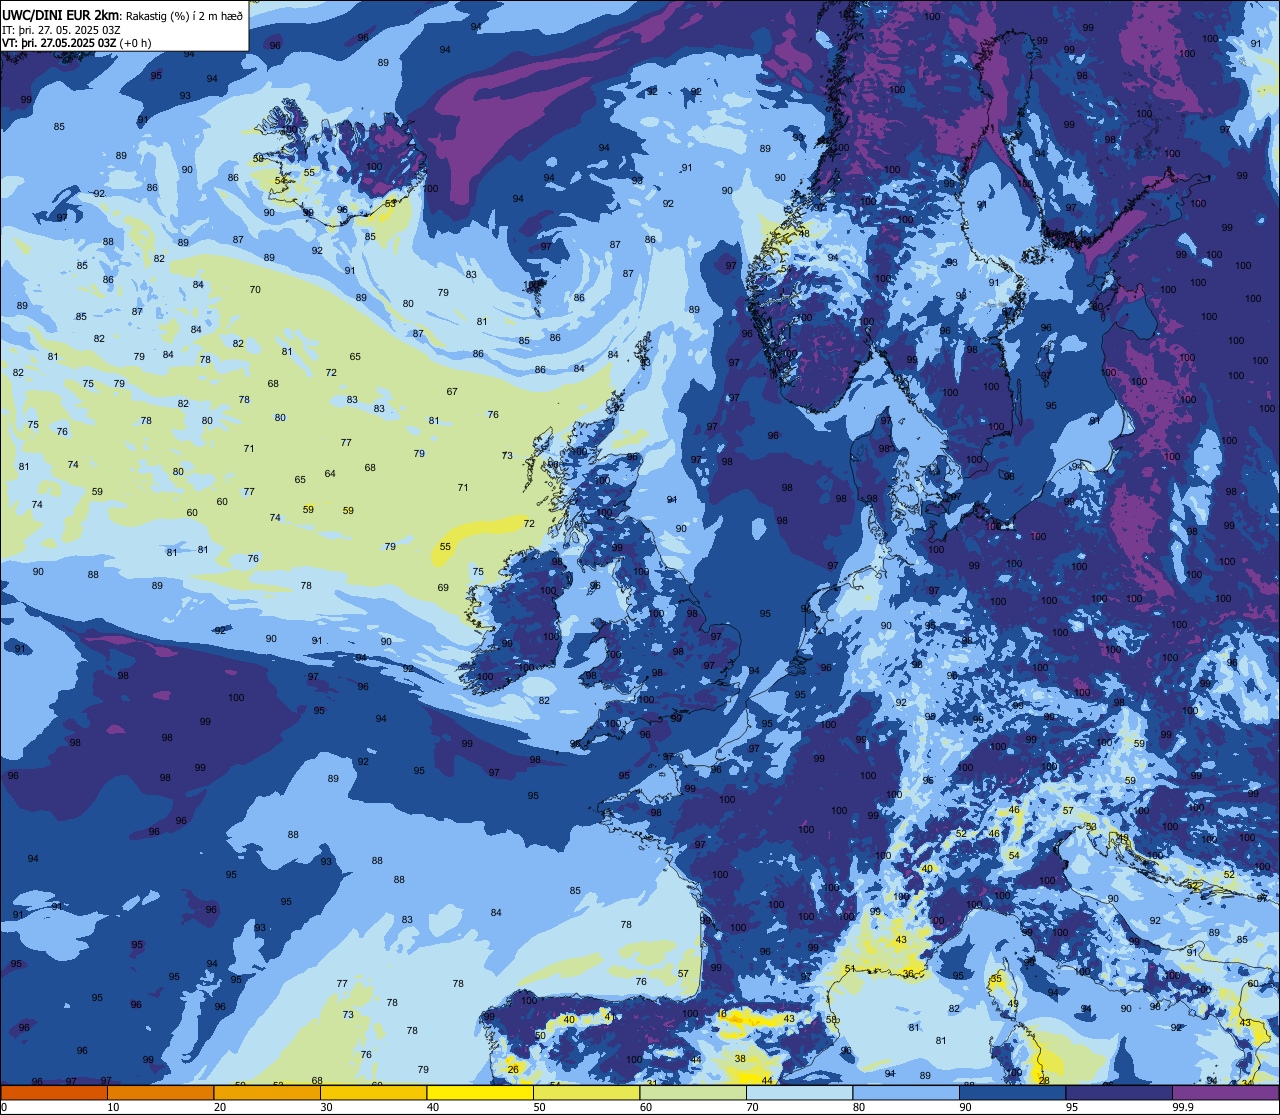Click the legend label "99.9"

pos(1183,1107)
